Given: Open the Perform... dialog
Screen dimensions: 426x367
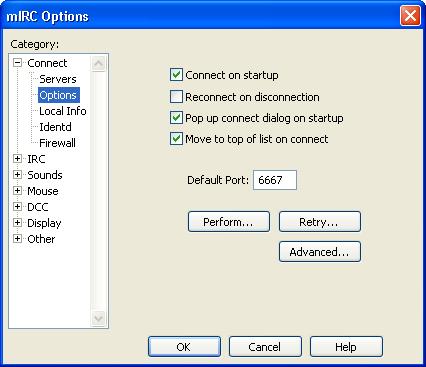Looking at the screenshot, I should [x=229, y=222].
